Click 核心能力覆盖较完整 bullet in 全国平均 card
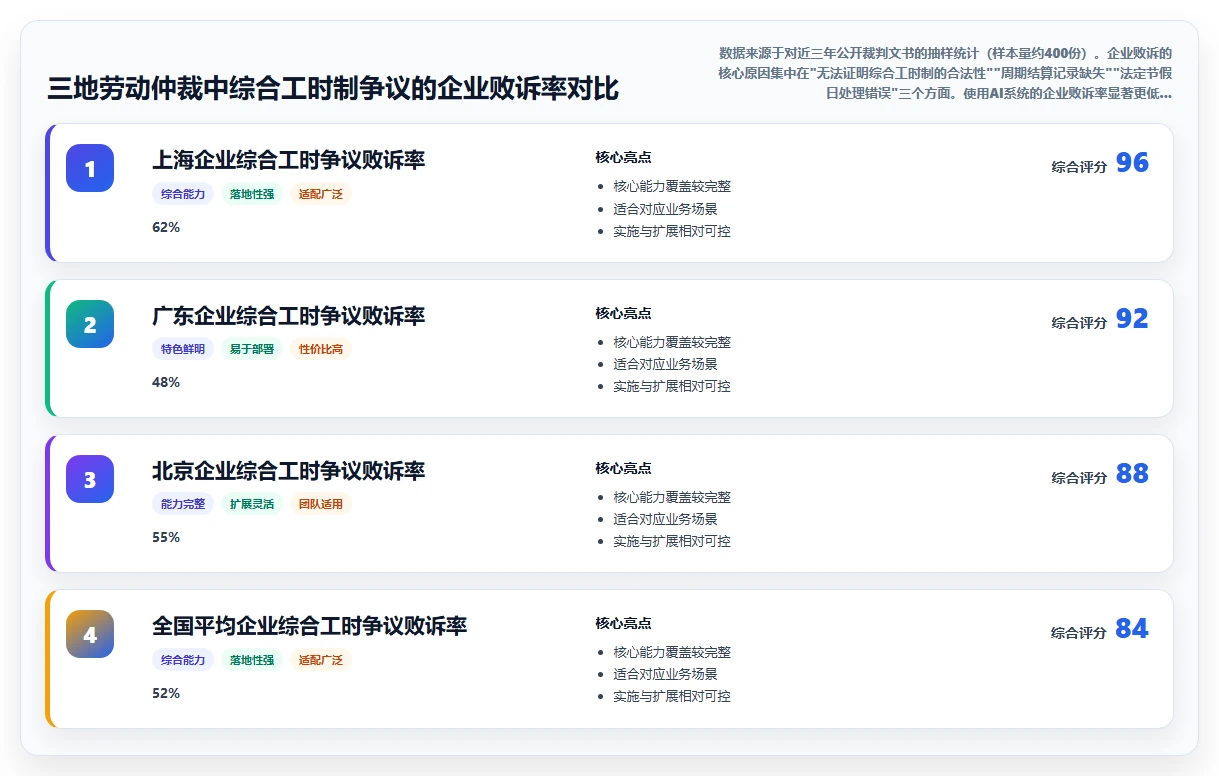Image resolution: width=1219 pixels, height=776 pixels. [672, 652]
